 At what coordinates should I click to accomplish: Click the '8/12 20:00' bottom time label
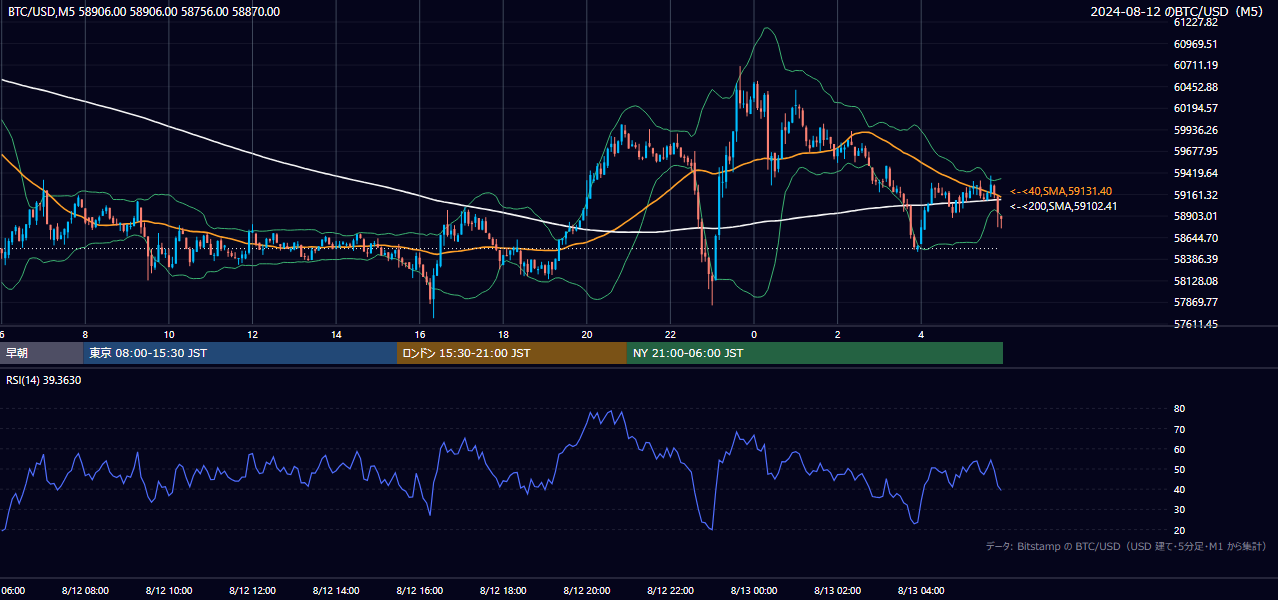pyautogui.click(x=587, y=590)
